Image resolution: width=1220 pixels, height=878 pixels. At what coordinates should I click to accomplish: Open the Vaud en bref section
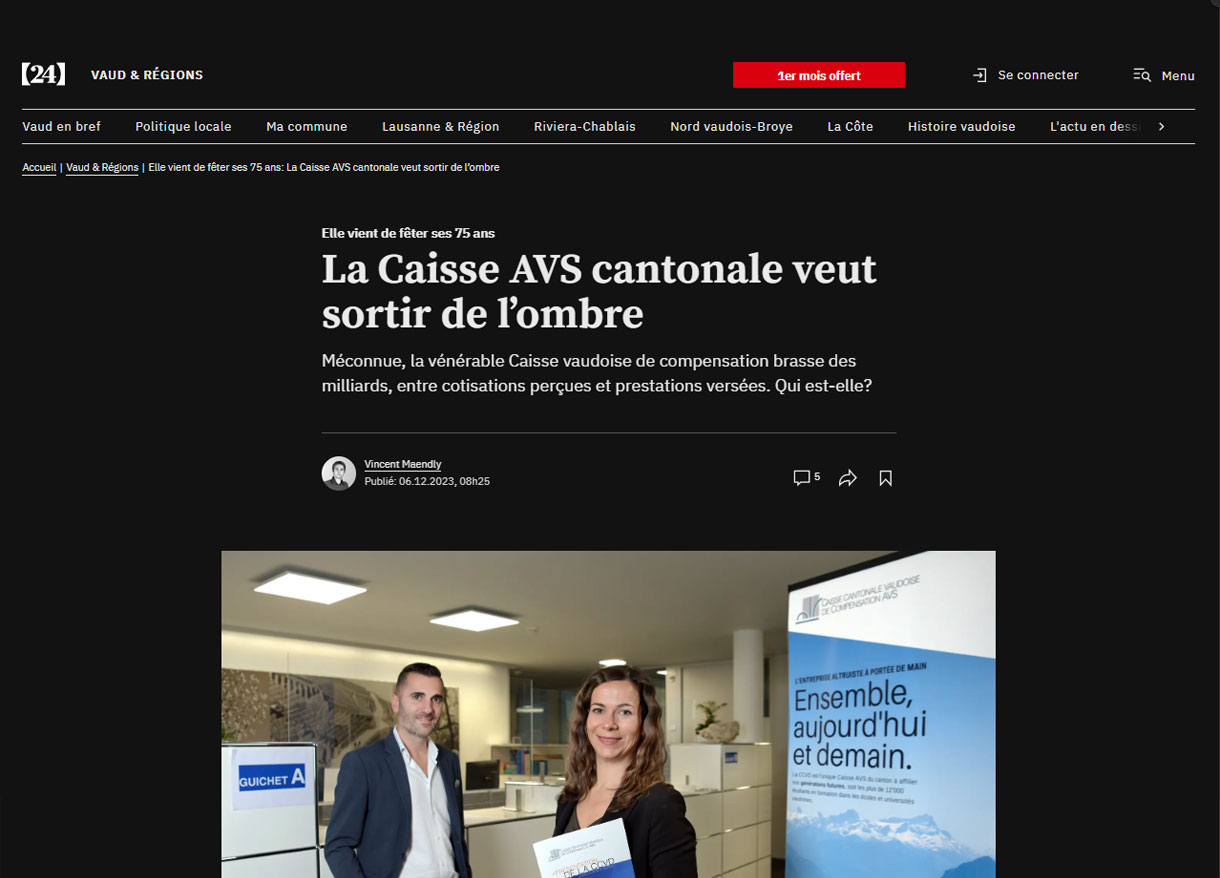point(62,127)
